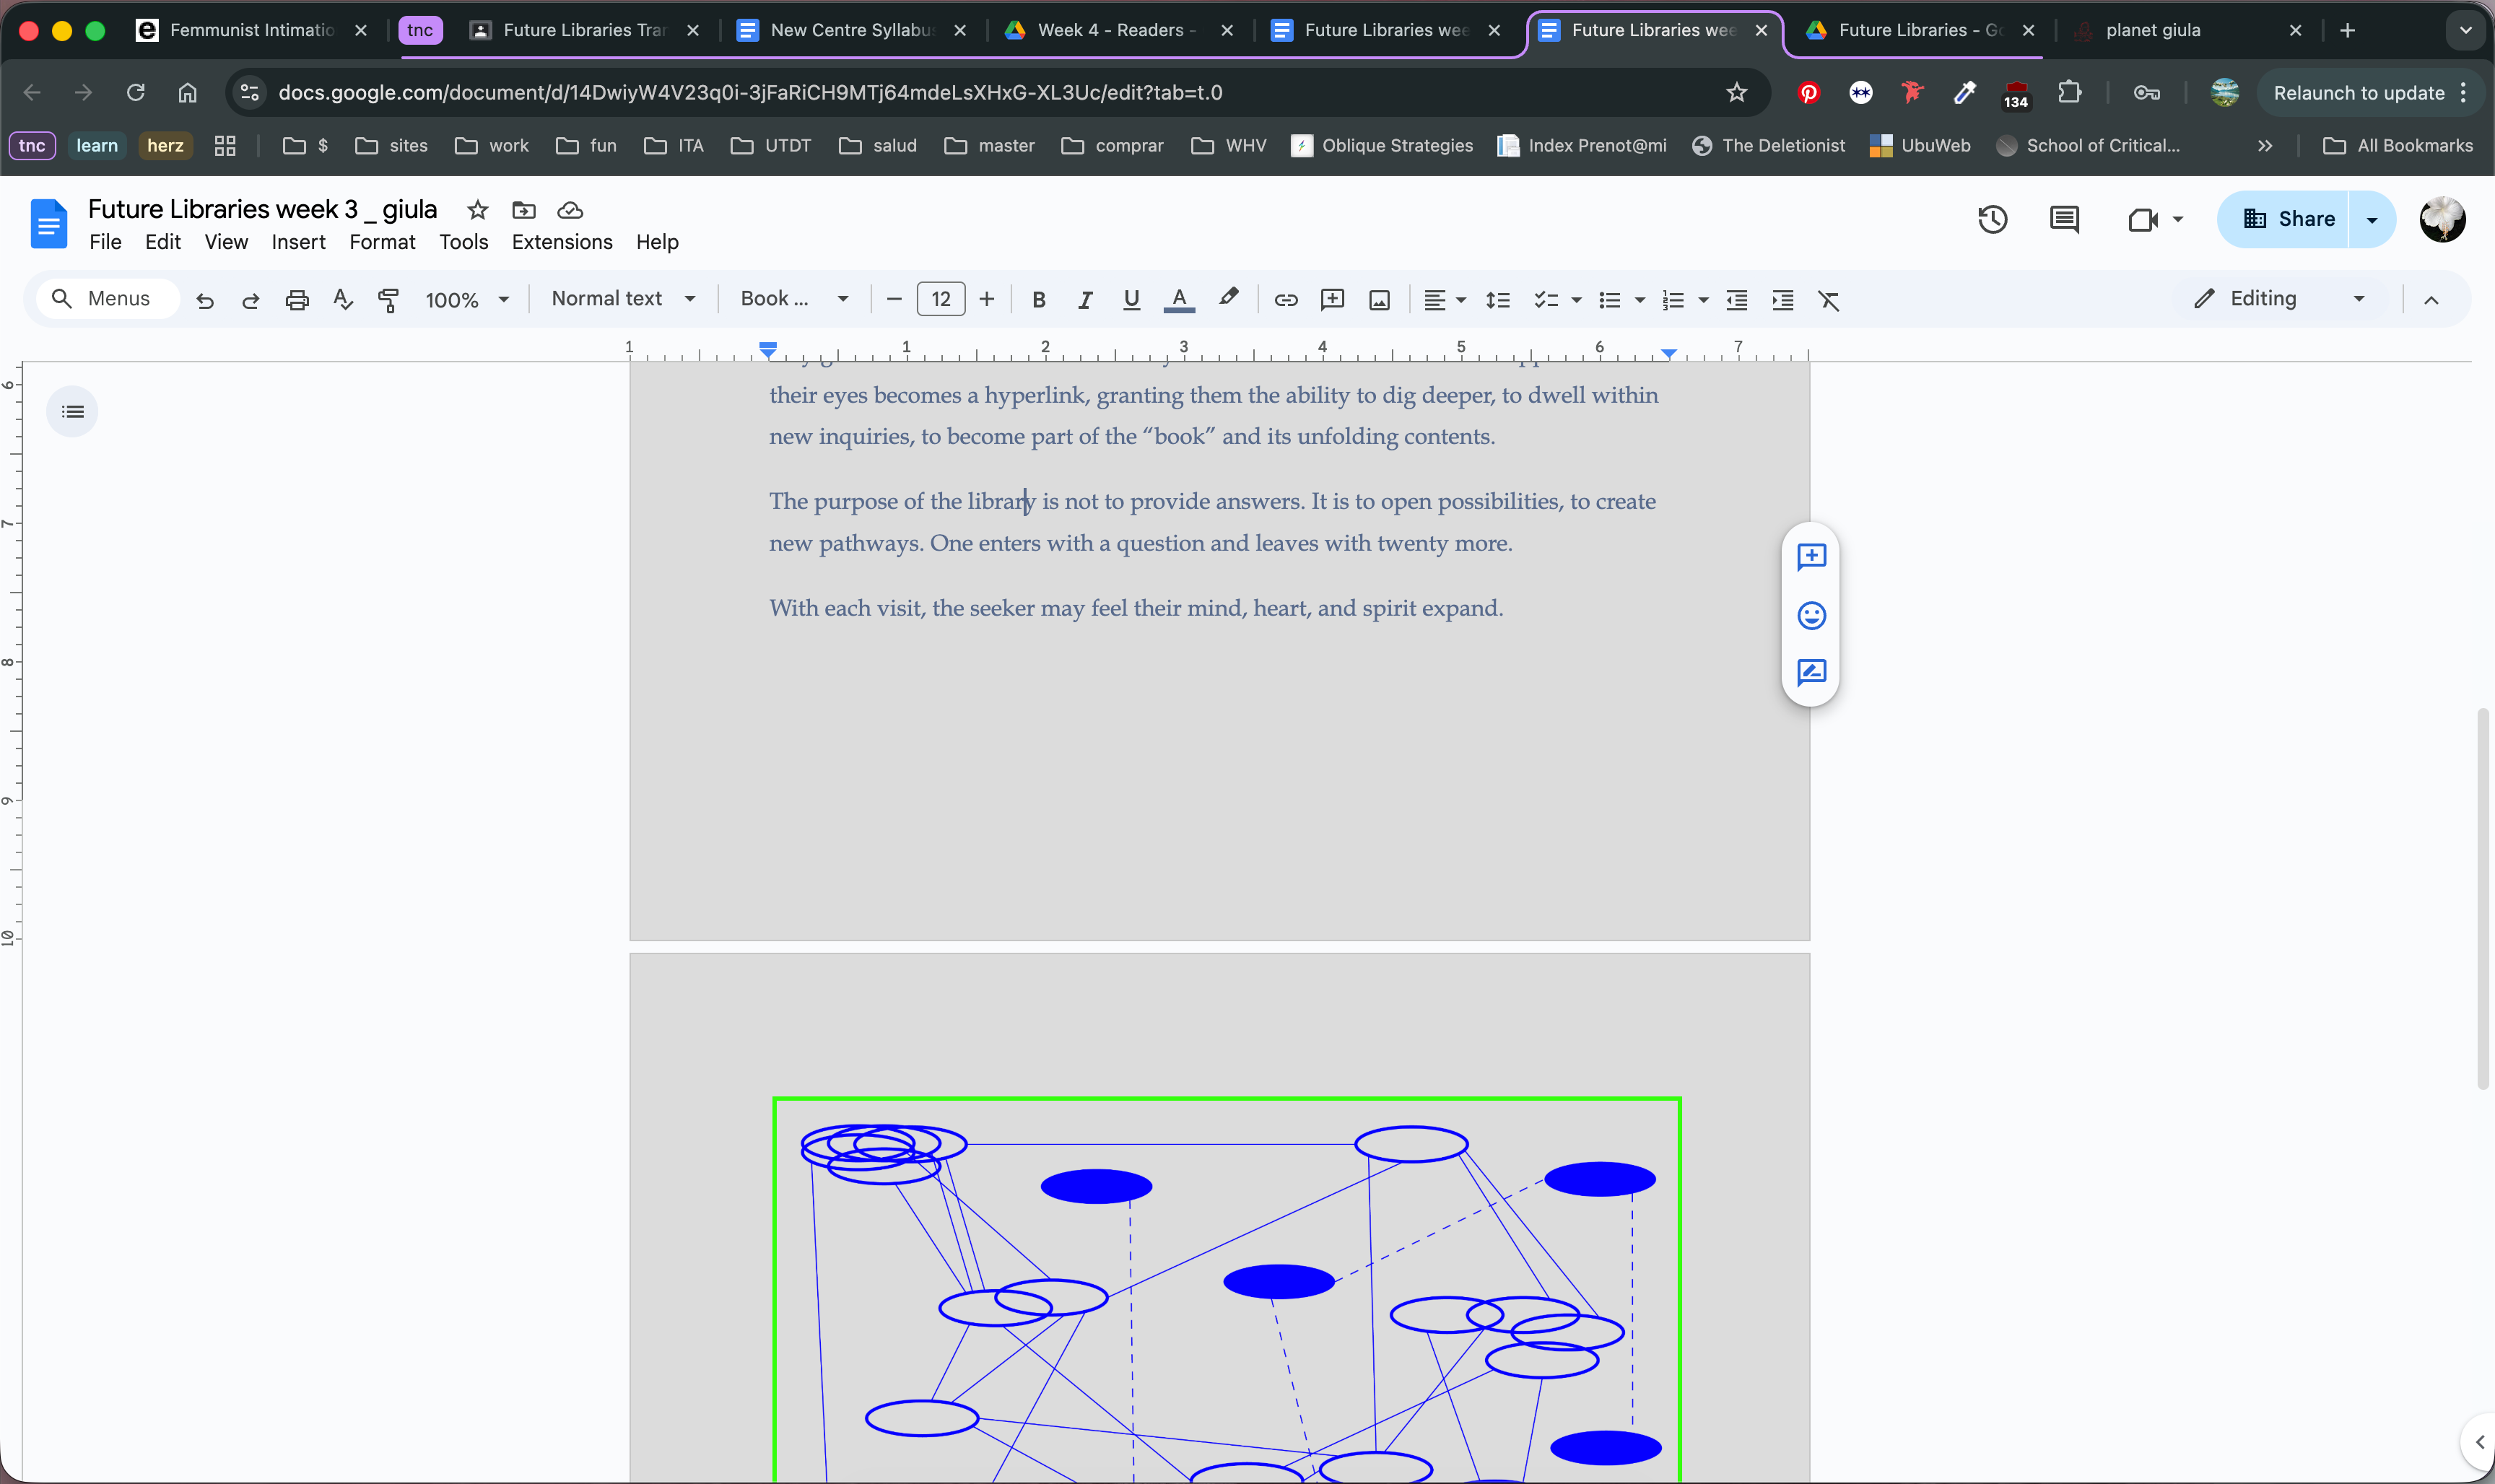The width and height of the screenshot is (2495, 1484).
Task: Open the Normal text style dropdown
Action: point(623,299)
